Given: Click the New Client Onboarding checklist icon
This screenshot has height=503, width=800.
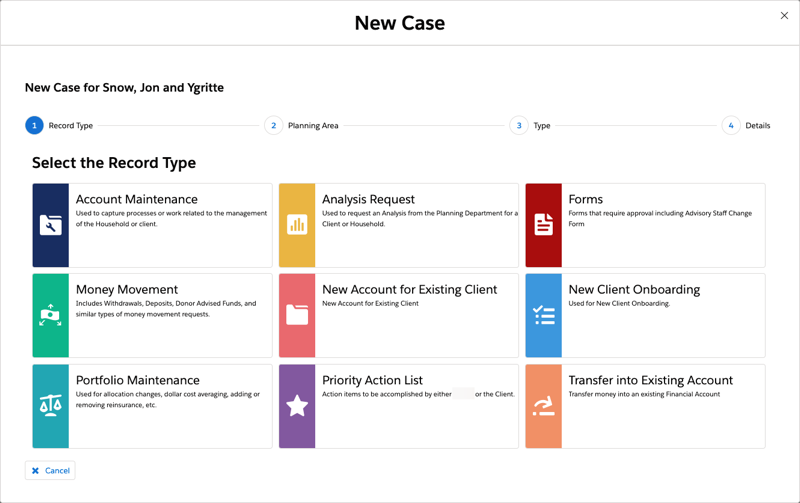Looking at the screenshot, I should tap(543, 316).
